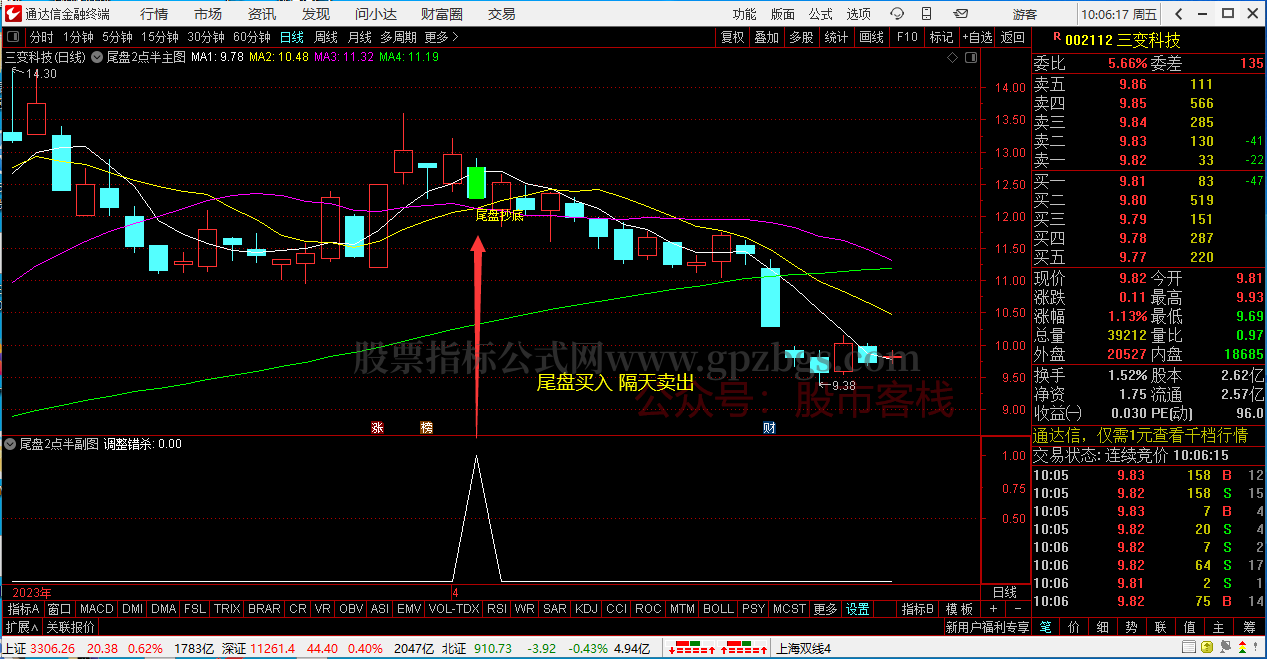
Task: Switch to the 周线 weekly chart
Action: (x=326, y=37)
